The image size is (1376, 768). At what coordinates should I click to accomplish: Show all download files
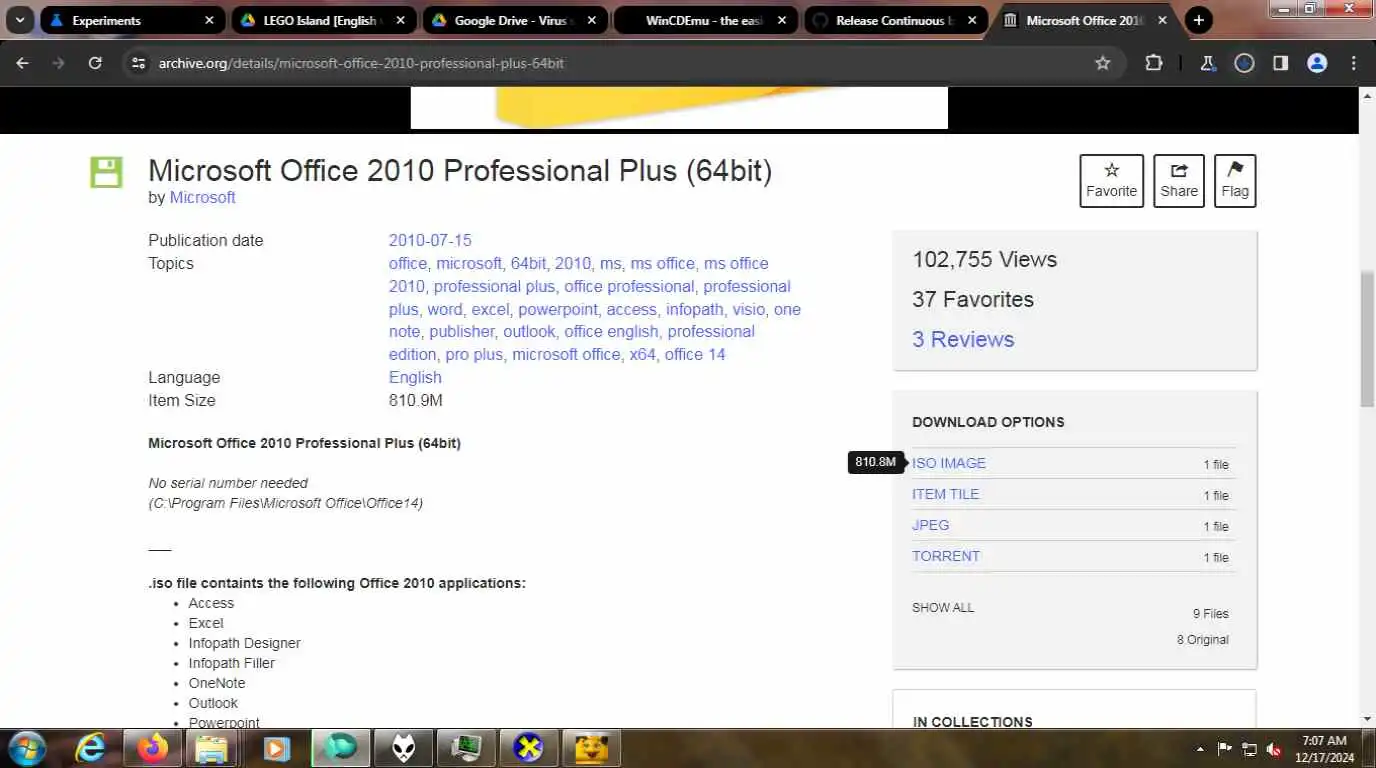click(x=943, y=608)
